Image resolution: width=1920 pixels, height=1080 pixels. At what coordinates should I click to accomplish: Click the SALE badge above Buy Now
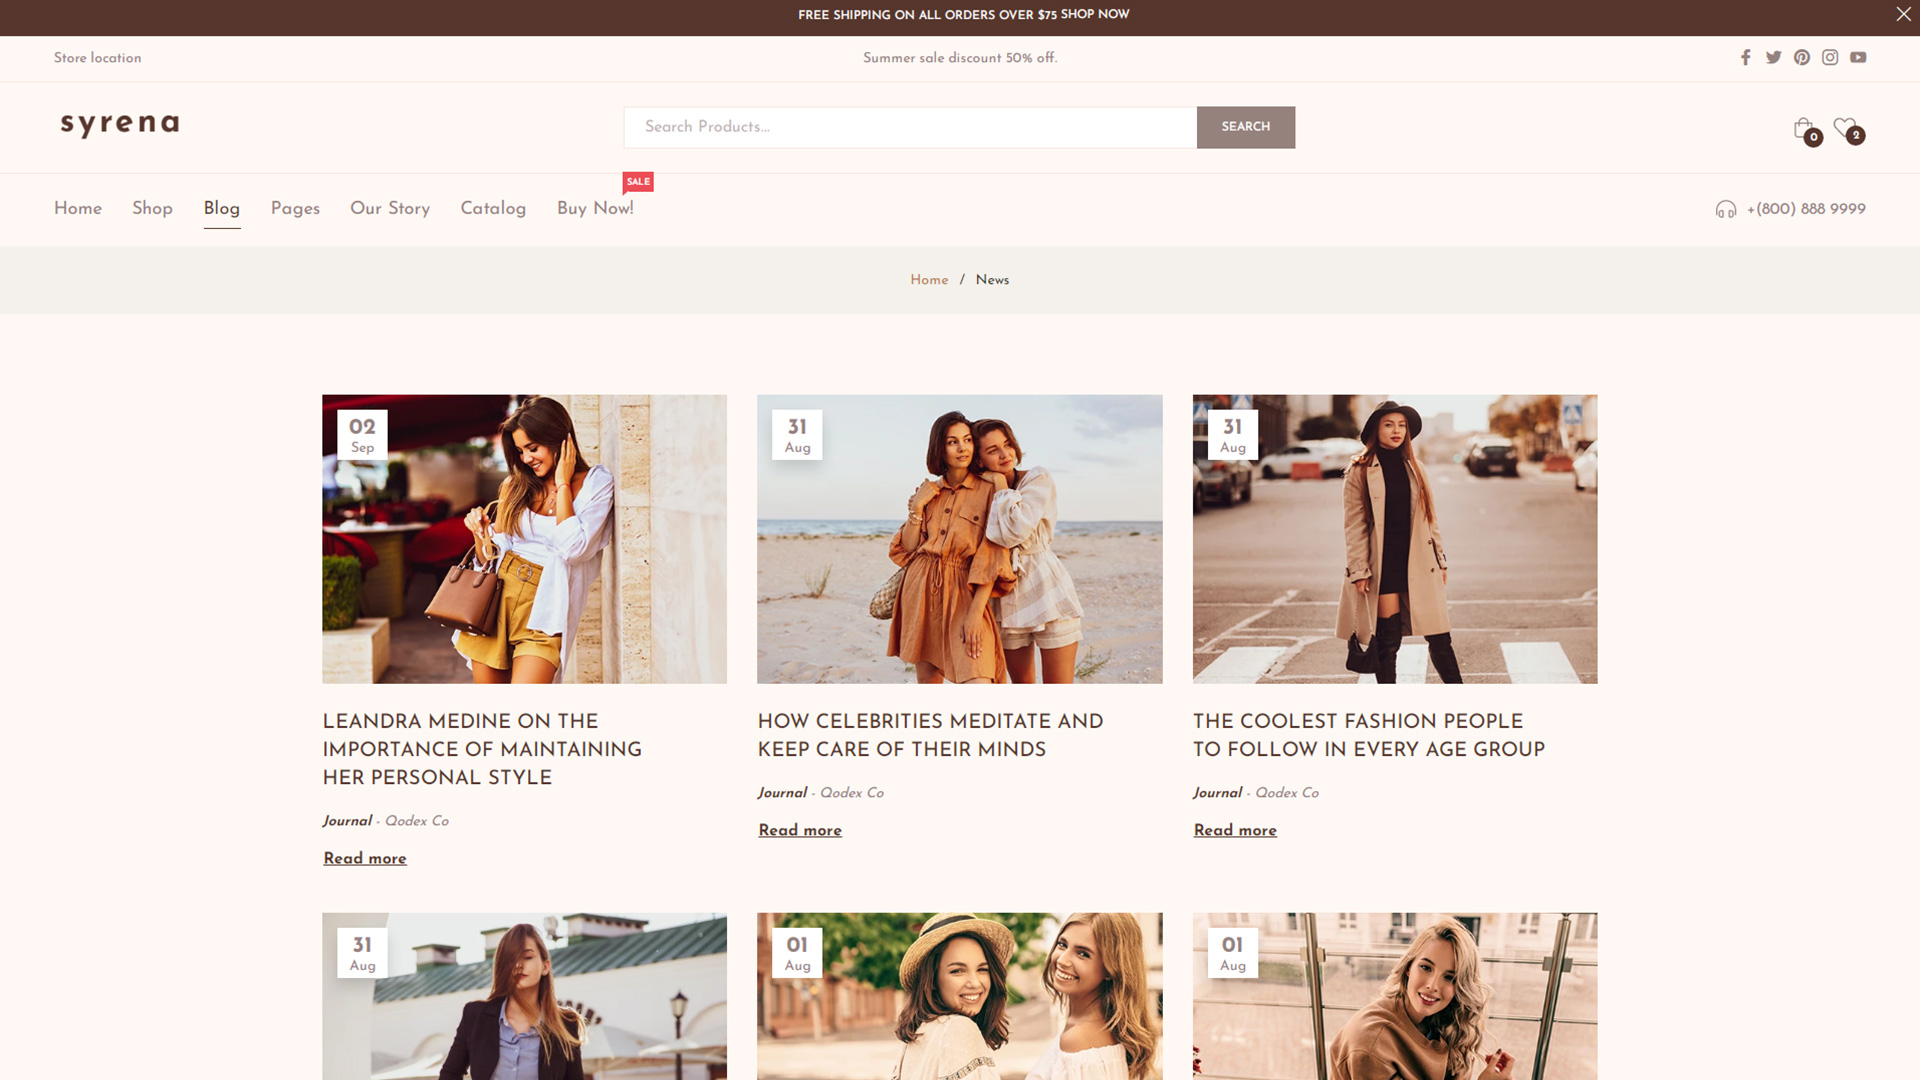click(x=638, y=182)
